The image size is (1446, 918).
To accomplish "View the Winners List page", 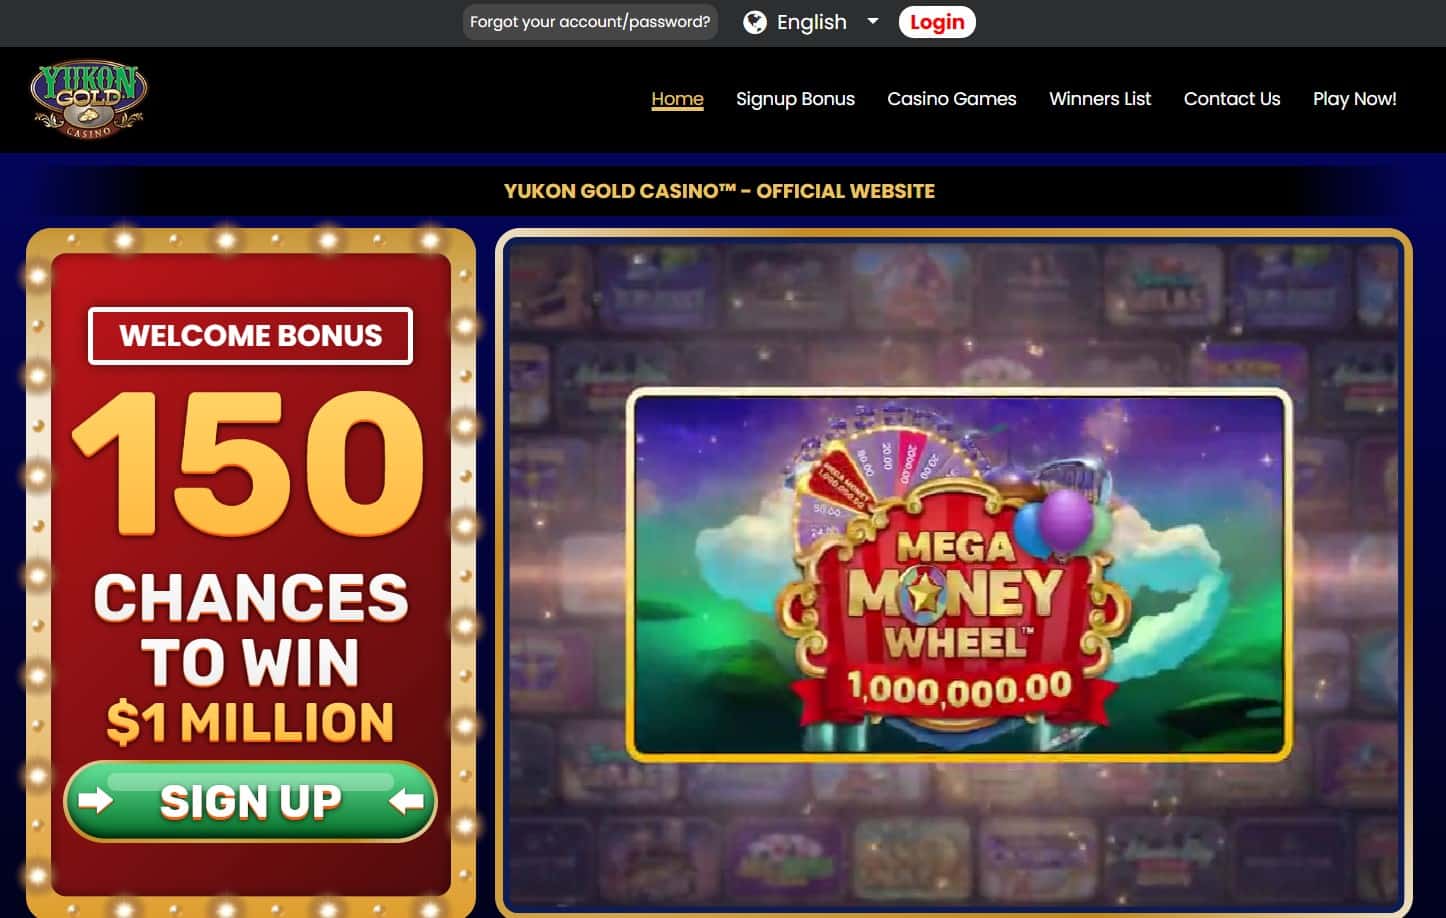I will tap(1100, 99).
